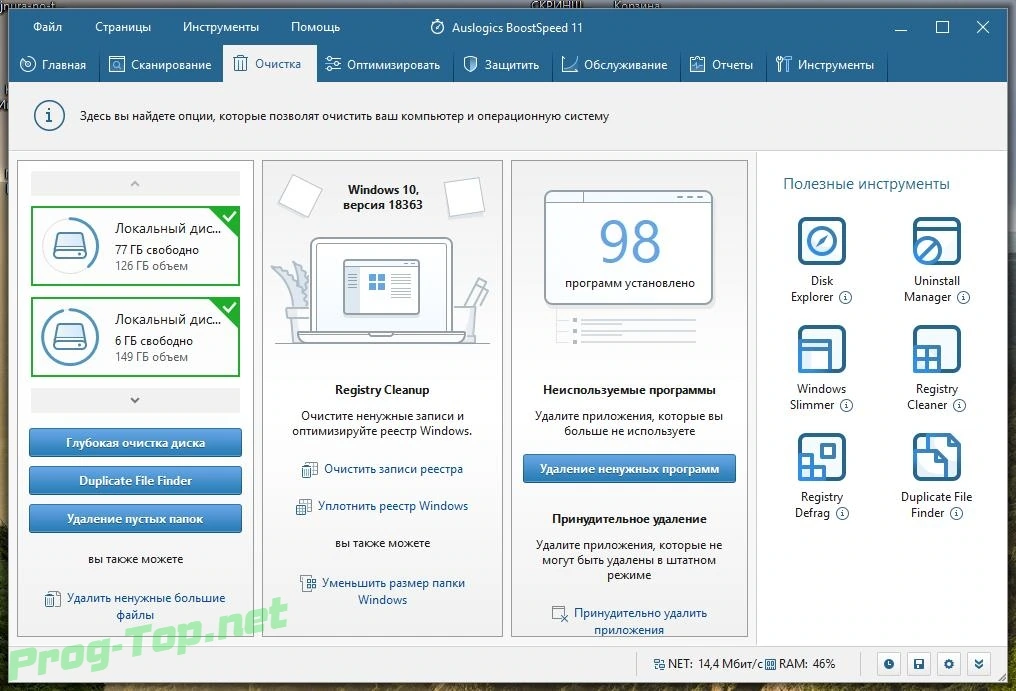Open the Registry Defrag tool icon
The image size is (1016, 691).
(x=821, y=457)
